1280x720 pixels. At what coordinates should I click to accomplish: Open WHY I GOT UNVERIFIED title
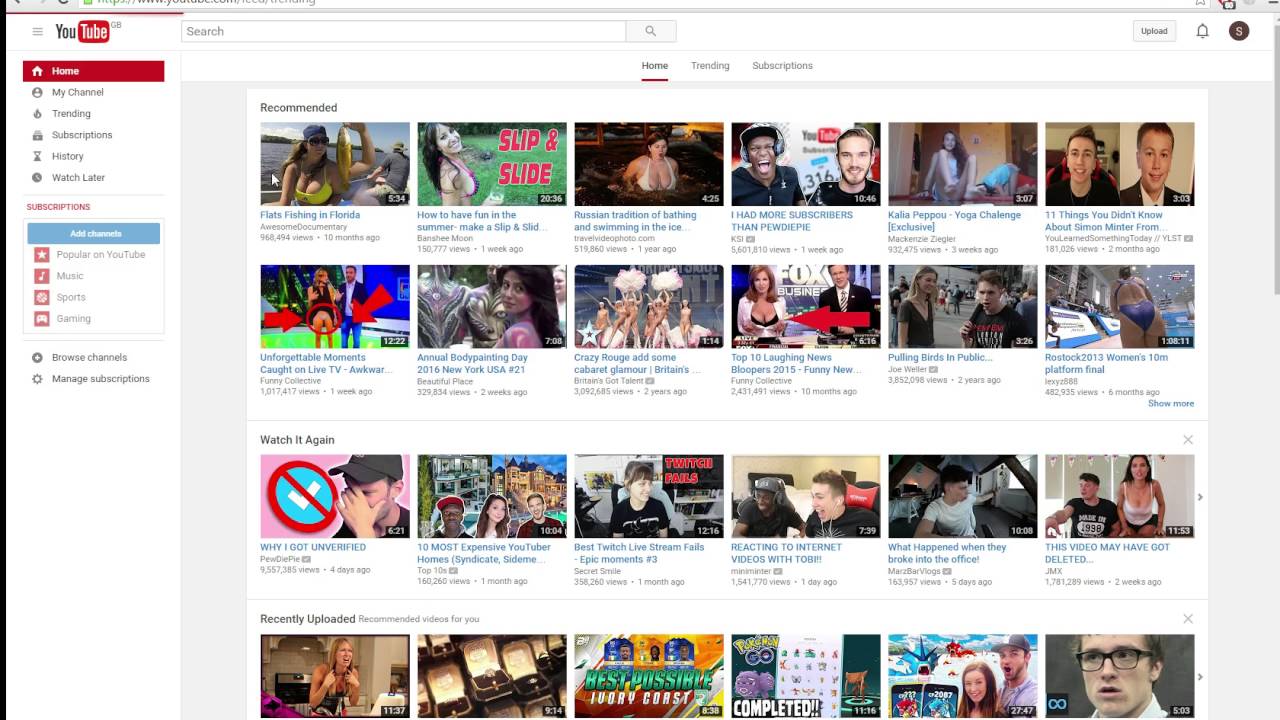(x=313, y=547)
